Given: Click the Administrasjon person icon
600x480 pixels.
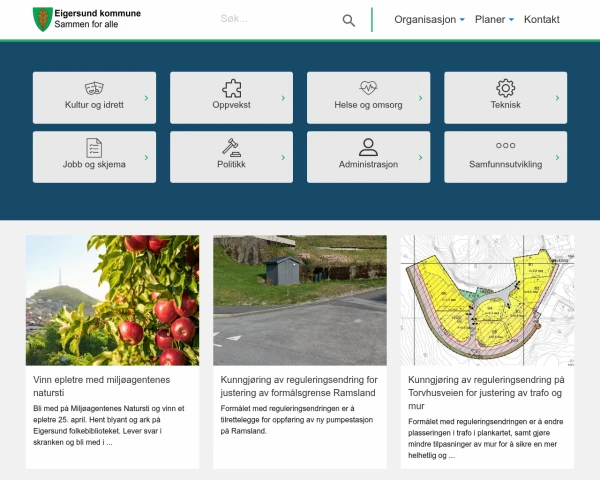Looking at the screenshot, I should tap(368, 147).
